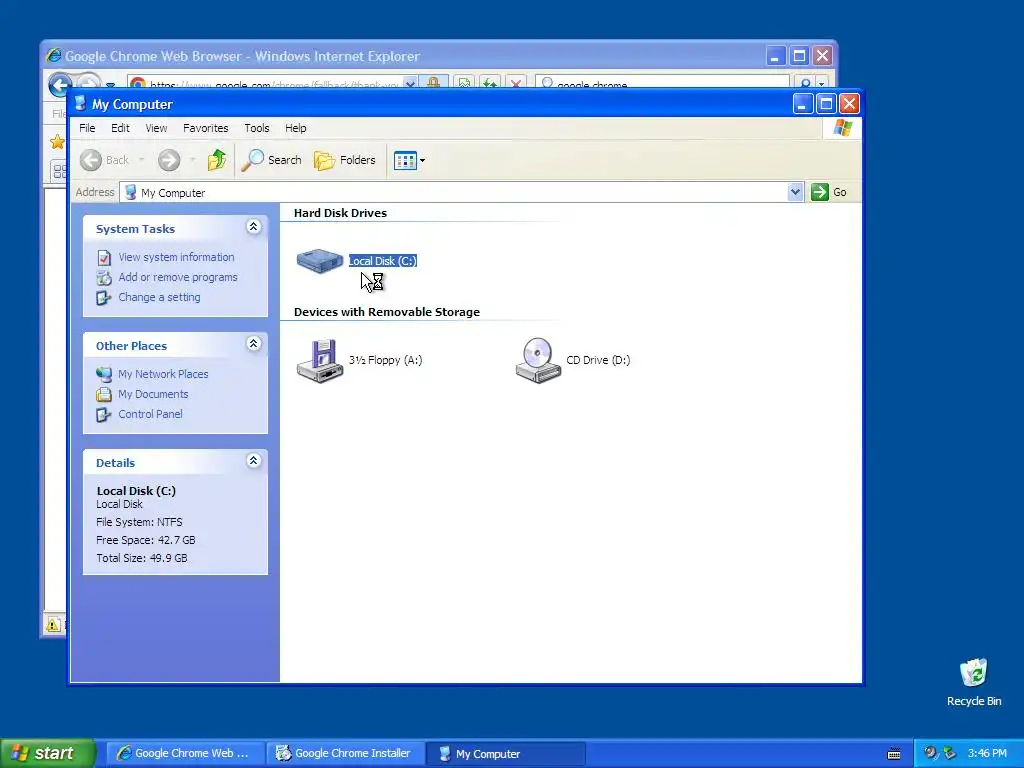Screen dimensions: 1024x768
Task: Click Change a setting link
Action: tap(159, 297)
